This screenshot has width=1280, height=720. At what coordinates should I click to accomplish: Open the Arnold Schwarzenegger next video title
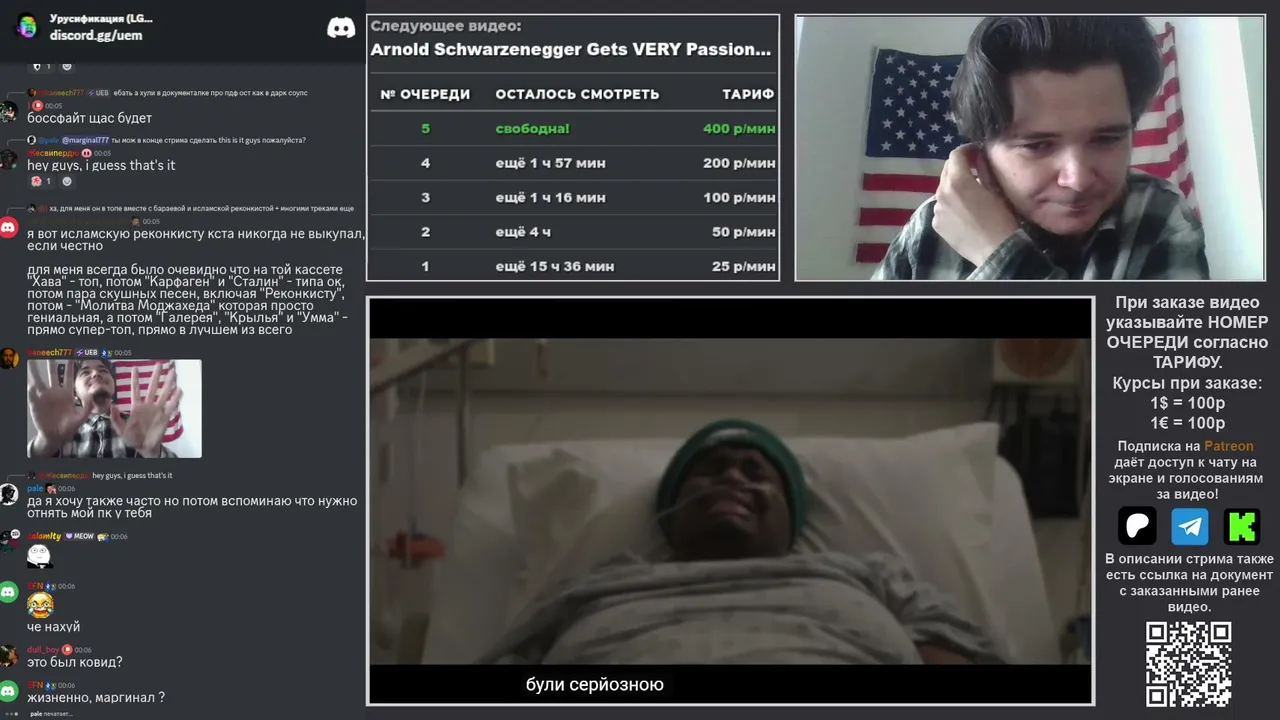(x=571, y=49)
